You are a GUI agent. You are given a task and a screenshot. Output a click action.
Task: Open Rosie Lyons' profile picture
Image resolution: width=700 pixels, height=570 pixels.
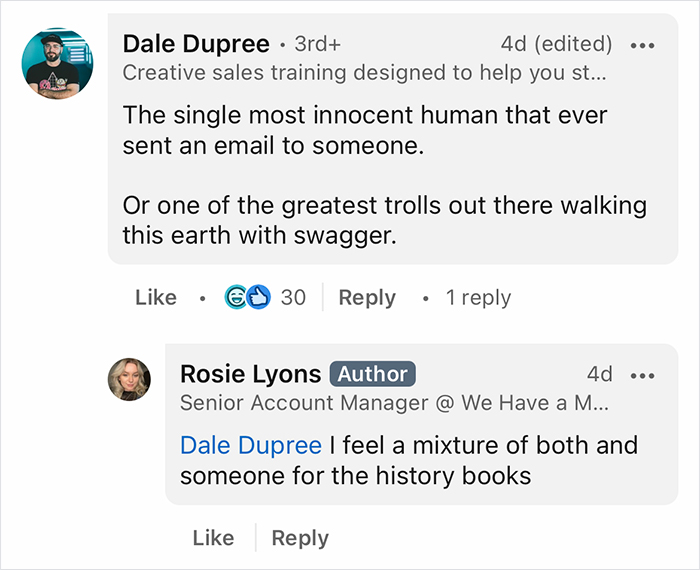(129, 379)
